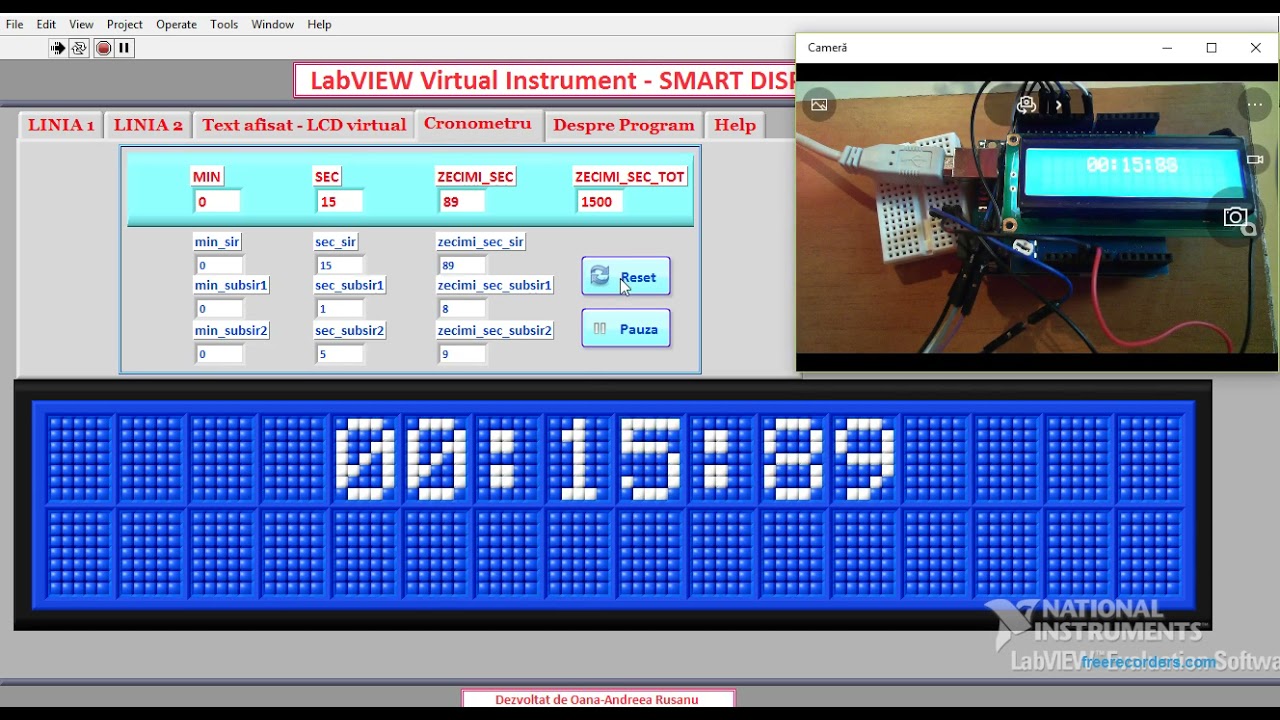This screenshot has height=720, width=1280.
Task: Click the ZECIMI_SEC field showing 89
Action: [x=462, y=201]
